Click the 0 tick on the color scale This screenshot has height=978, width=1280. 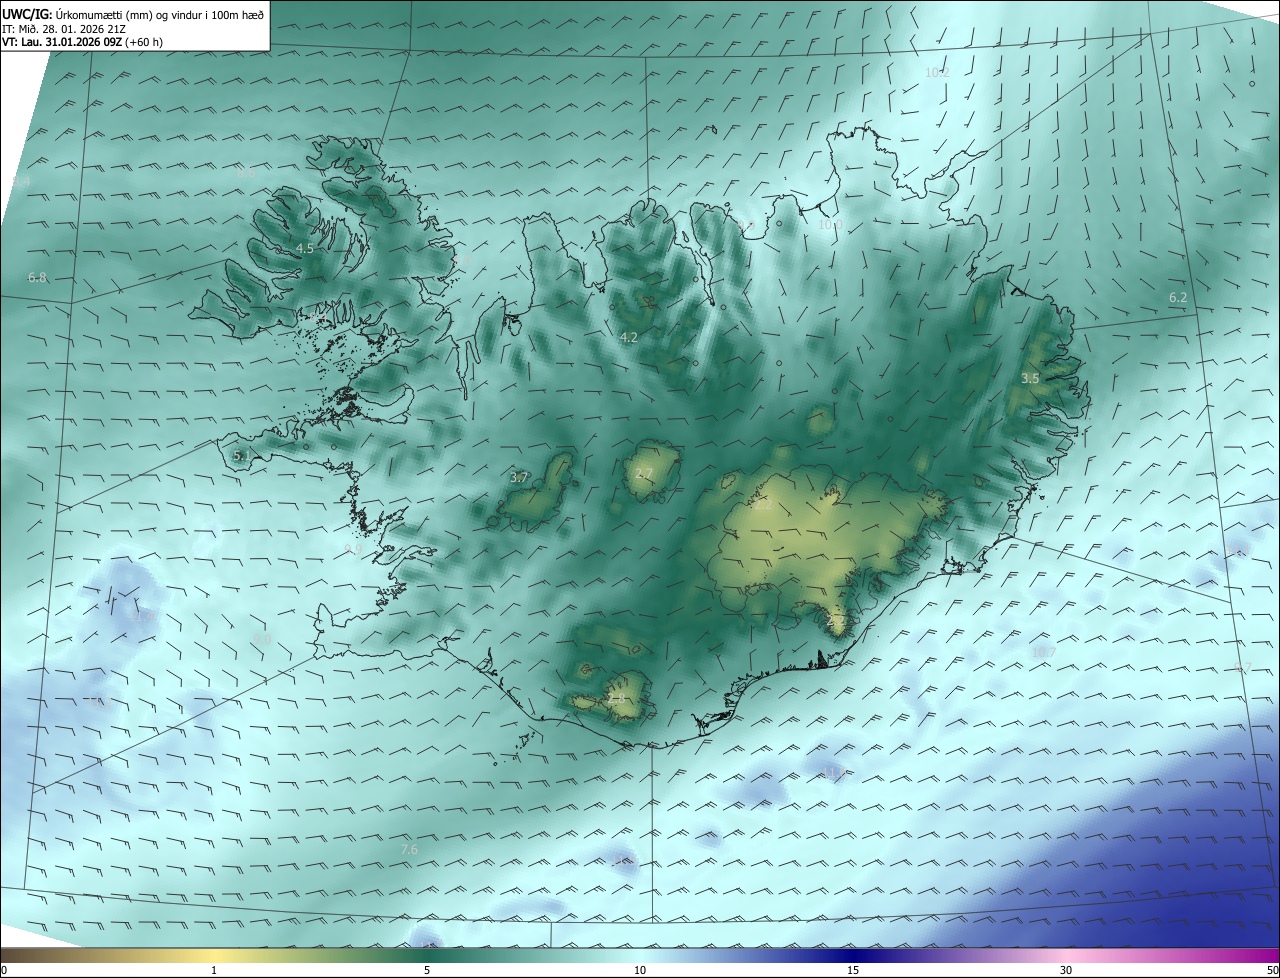pos(4,970)
